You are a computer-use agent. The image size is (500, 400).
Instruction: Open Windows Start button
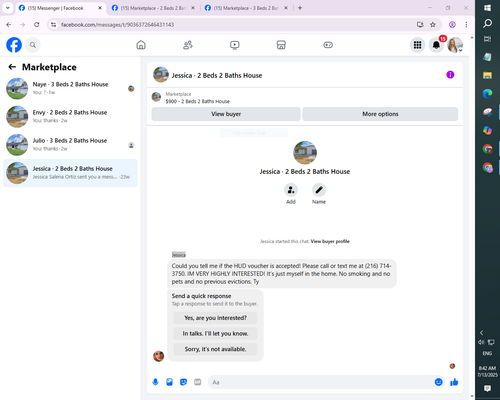(487, 8)
